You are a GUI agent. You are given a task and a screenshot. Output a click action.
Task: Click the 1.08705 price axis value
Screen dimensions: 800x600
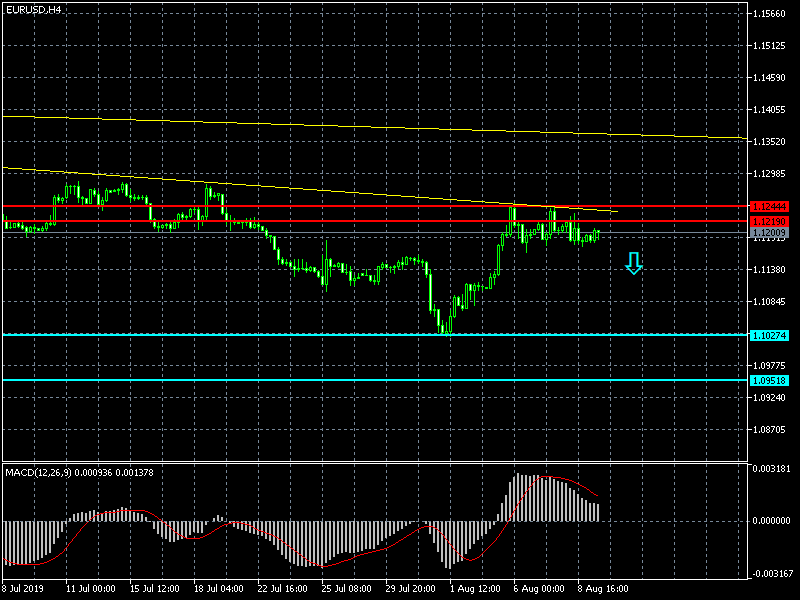(x=769, y=430)
